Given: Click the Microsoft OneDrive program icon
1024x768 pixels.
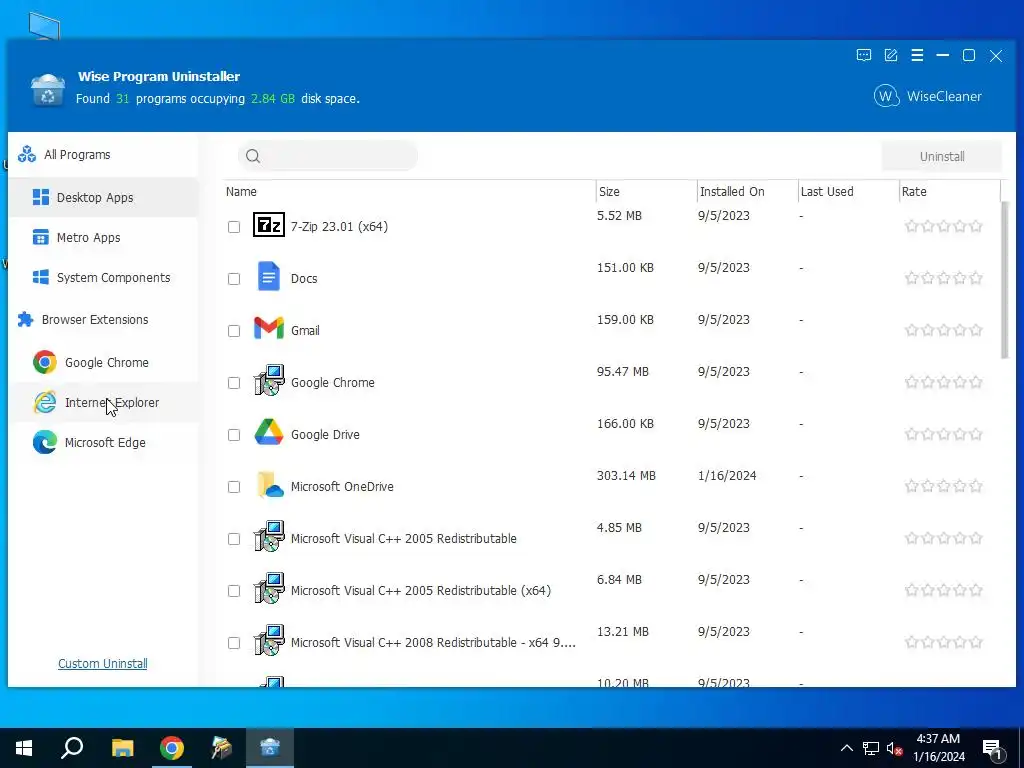Looking at the screenshot, I should click(x=269, y=485).
